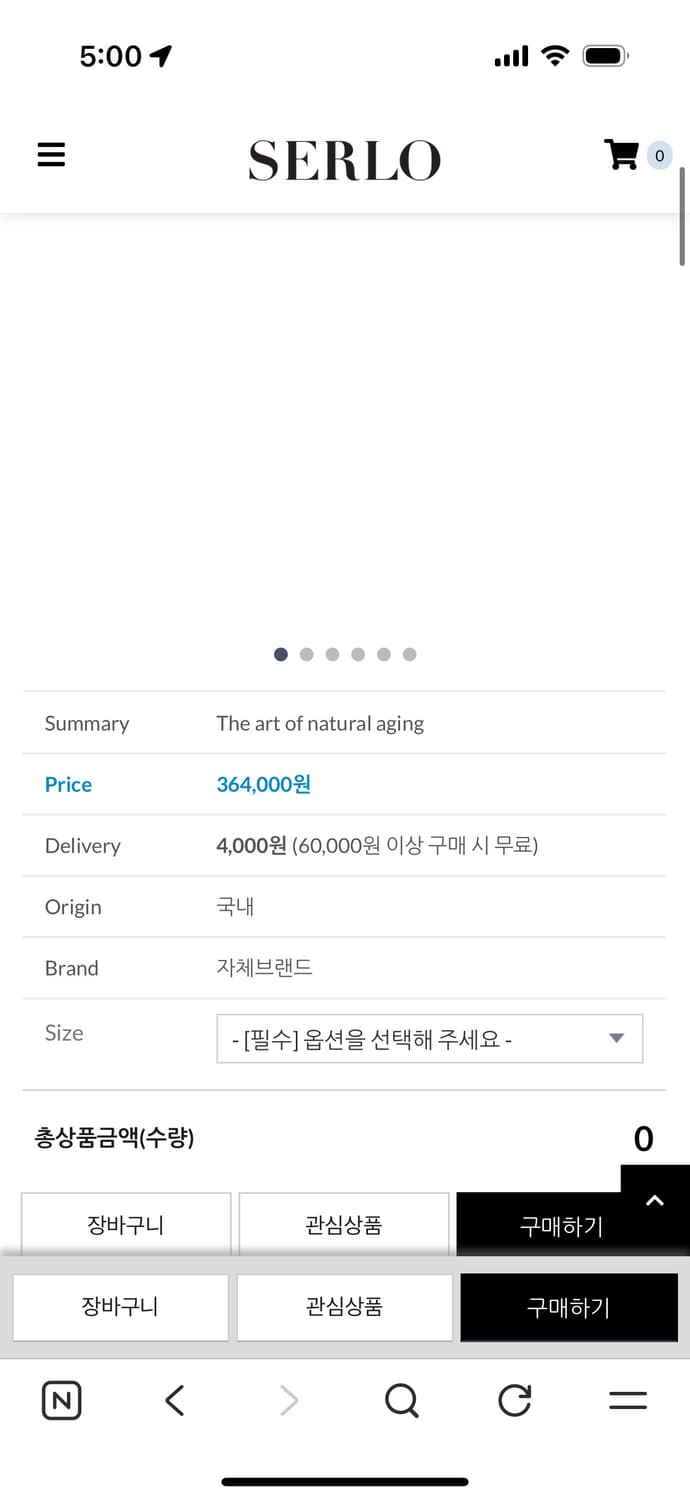Tap the Naver app icon in browser bar
690x1500 pixels.
[x=60, y=1400]
